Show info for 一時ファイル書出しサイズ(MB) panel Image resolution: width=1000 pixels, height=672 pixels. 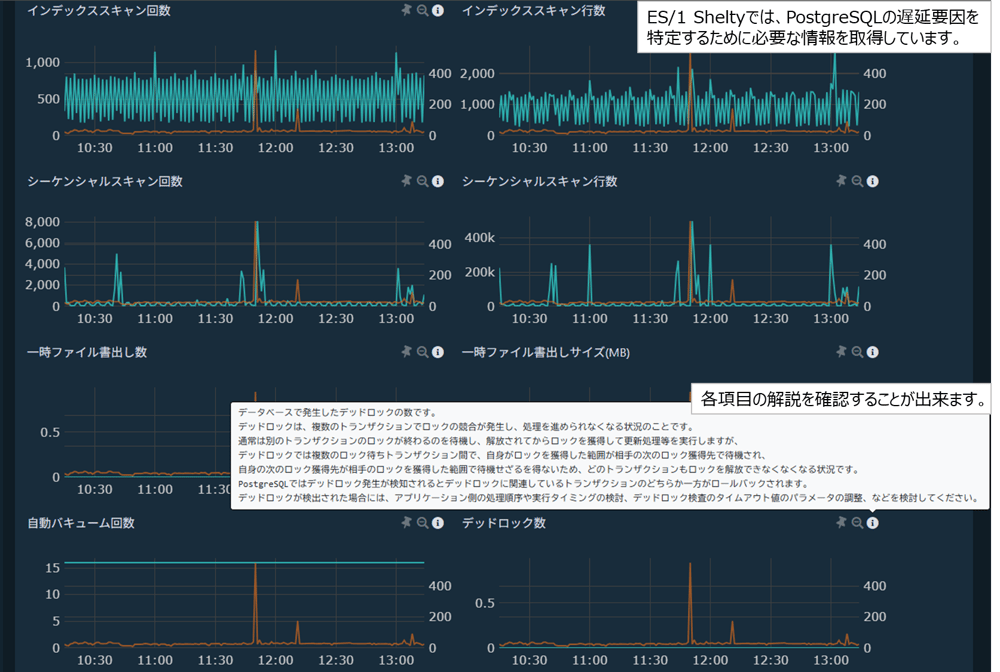pyautogui.click(x=872, y=351)
